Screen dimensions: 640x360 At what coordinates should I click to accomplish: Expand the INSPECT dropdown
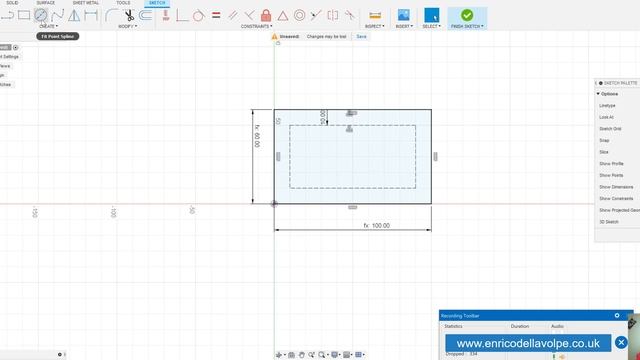375,26
